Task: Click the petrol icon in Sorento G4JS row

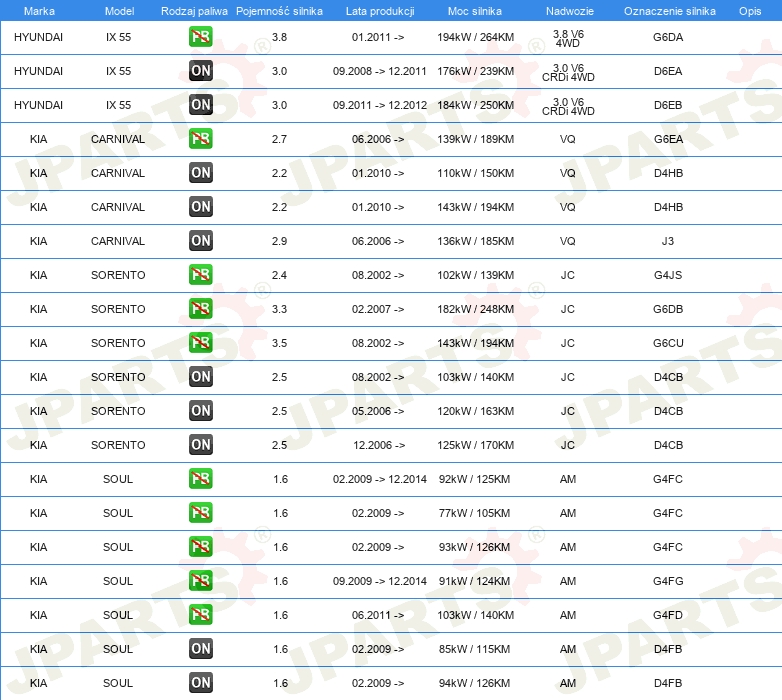Action: coord(200,275)
